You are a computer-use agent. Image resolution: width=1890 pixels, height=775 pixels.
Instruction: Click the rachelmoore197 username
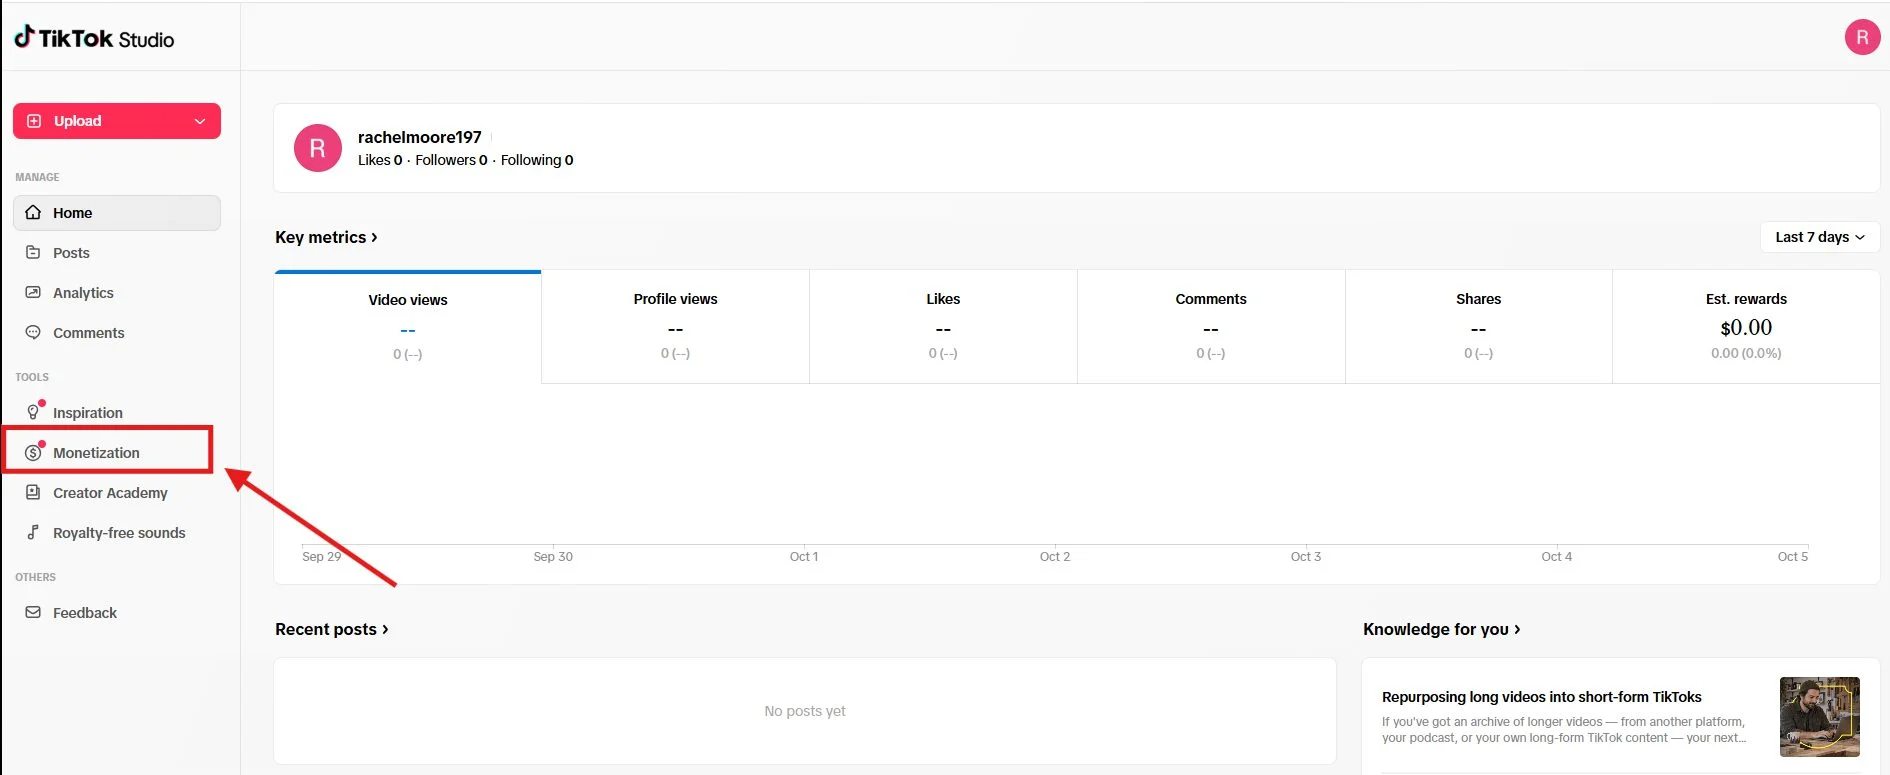tap(420, 137)
